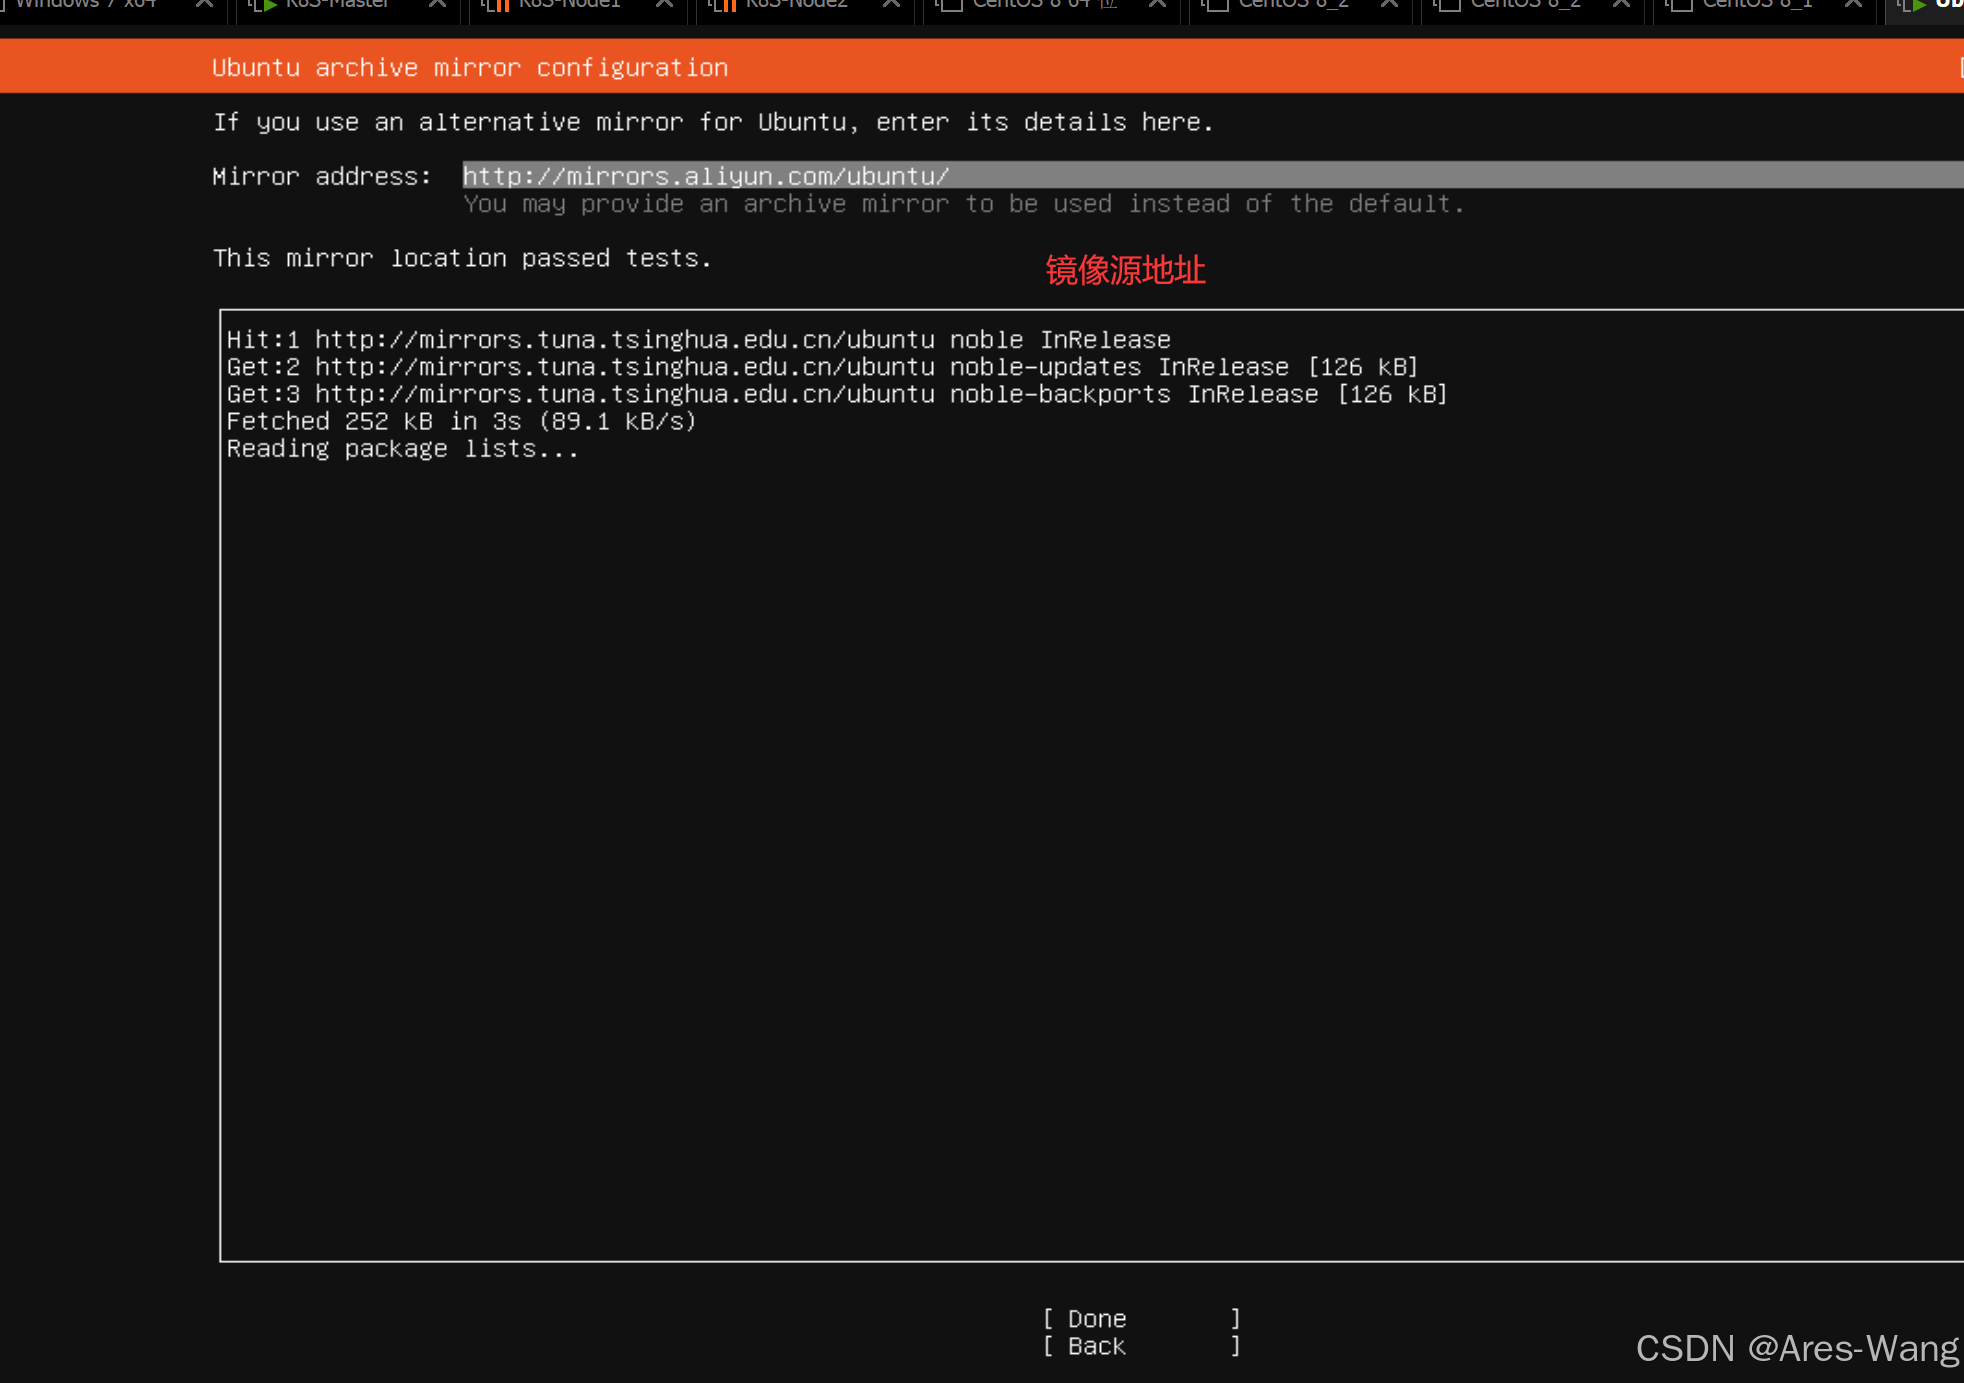
Task: Close the CentOS 8 64 tab
Action: (x=1157, y=4)
